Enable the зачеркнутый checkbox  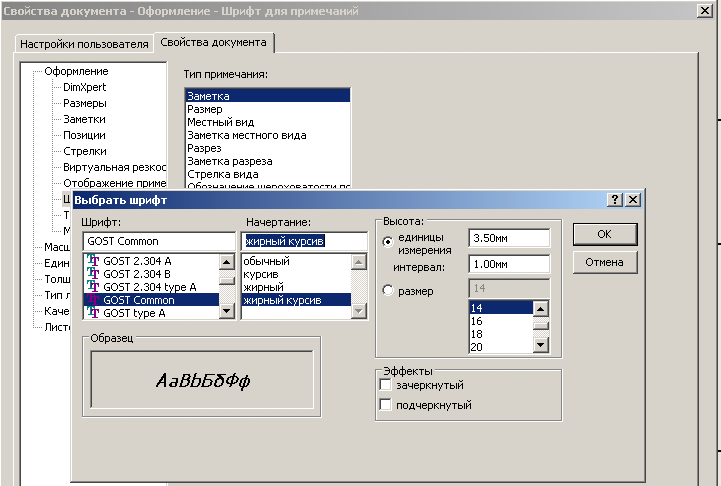(385, 384)
